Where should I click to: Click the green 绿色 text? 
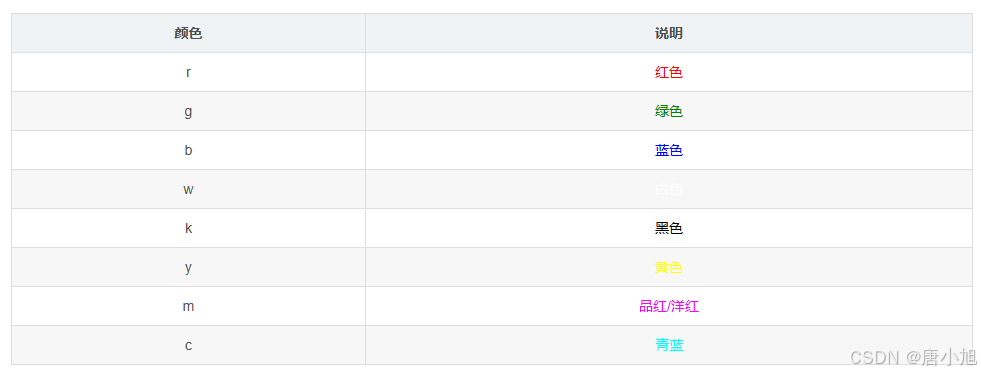coord(669,111)
